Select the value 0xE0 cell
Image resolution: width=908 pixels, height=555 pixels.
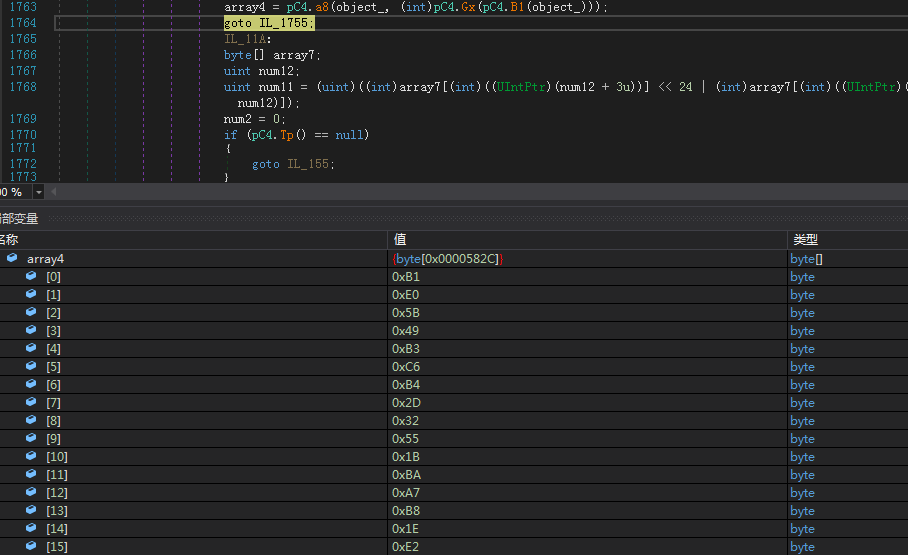pyautogui.click(x=587, y=295)
